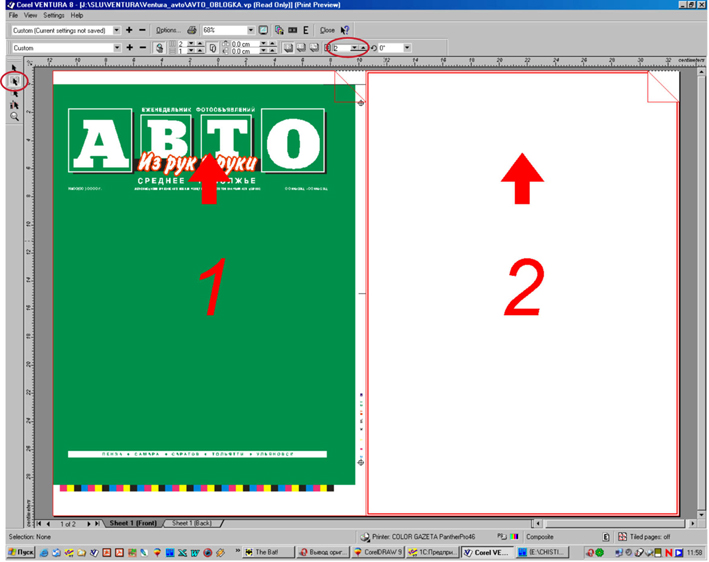
Task: Select the Marks Placement tool
Action: (x=14, y=105)
